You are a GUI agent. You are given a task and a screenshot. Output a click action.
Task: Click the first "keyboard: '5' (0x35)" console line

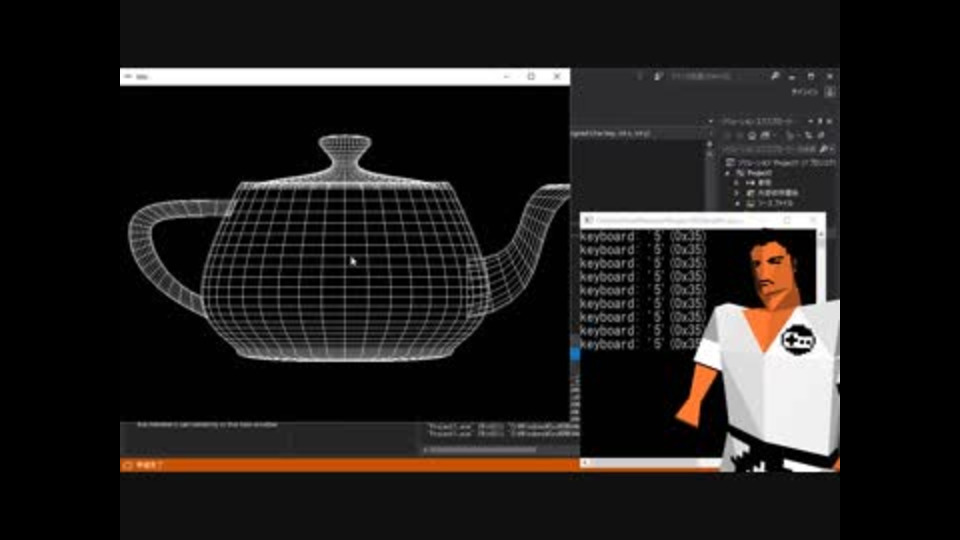[643, 236]
